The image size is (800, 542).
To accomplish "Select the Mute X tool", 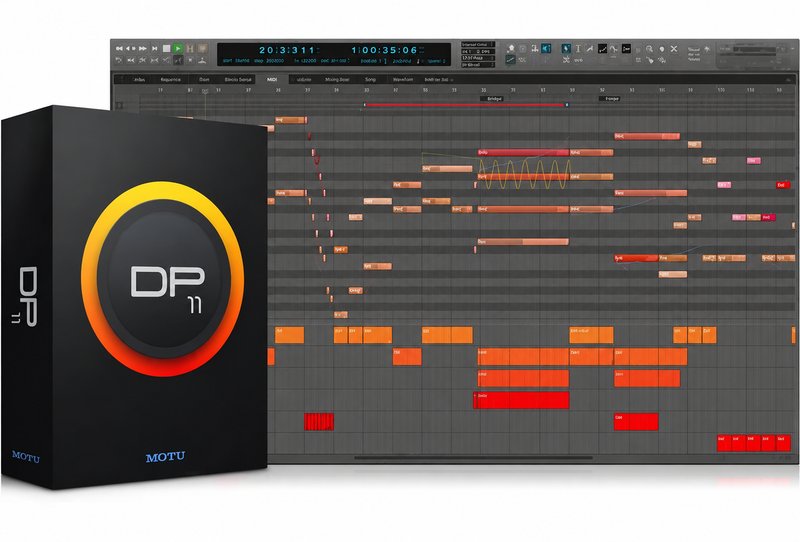I will point(674,48).
